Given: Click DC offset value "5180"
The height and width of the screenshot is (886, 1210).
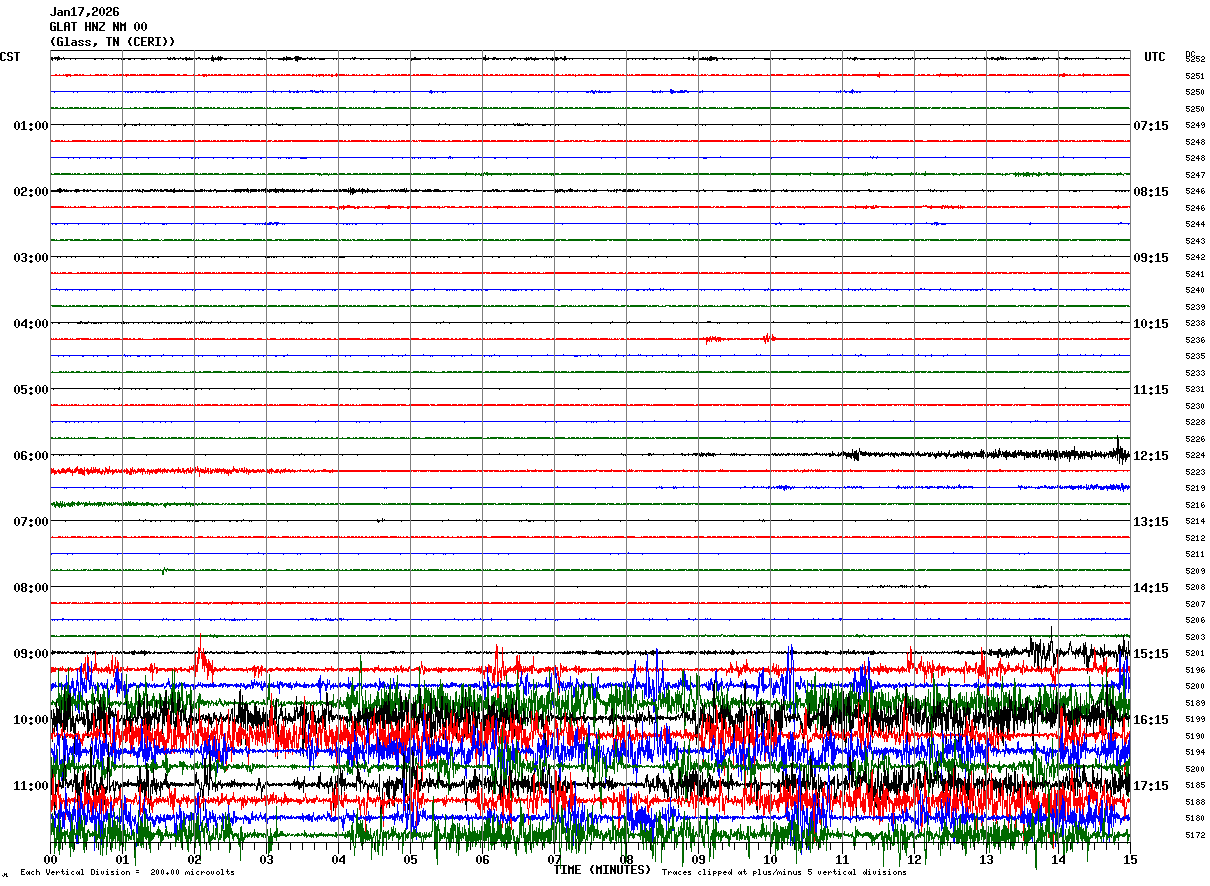Looking at the screenshot, I should click(1195, 819).
